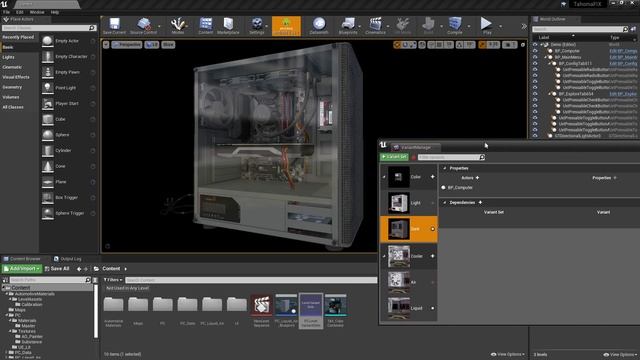Select the Visual Effects category

click(16, 77)
